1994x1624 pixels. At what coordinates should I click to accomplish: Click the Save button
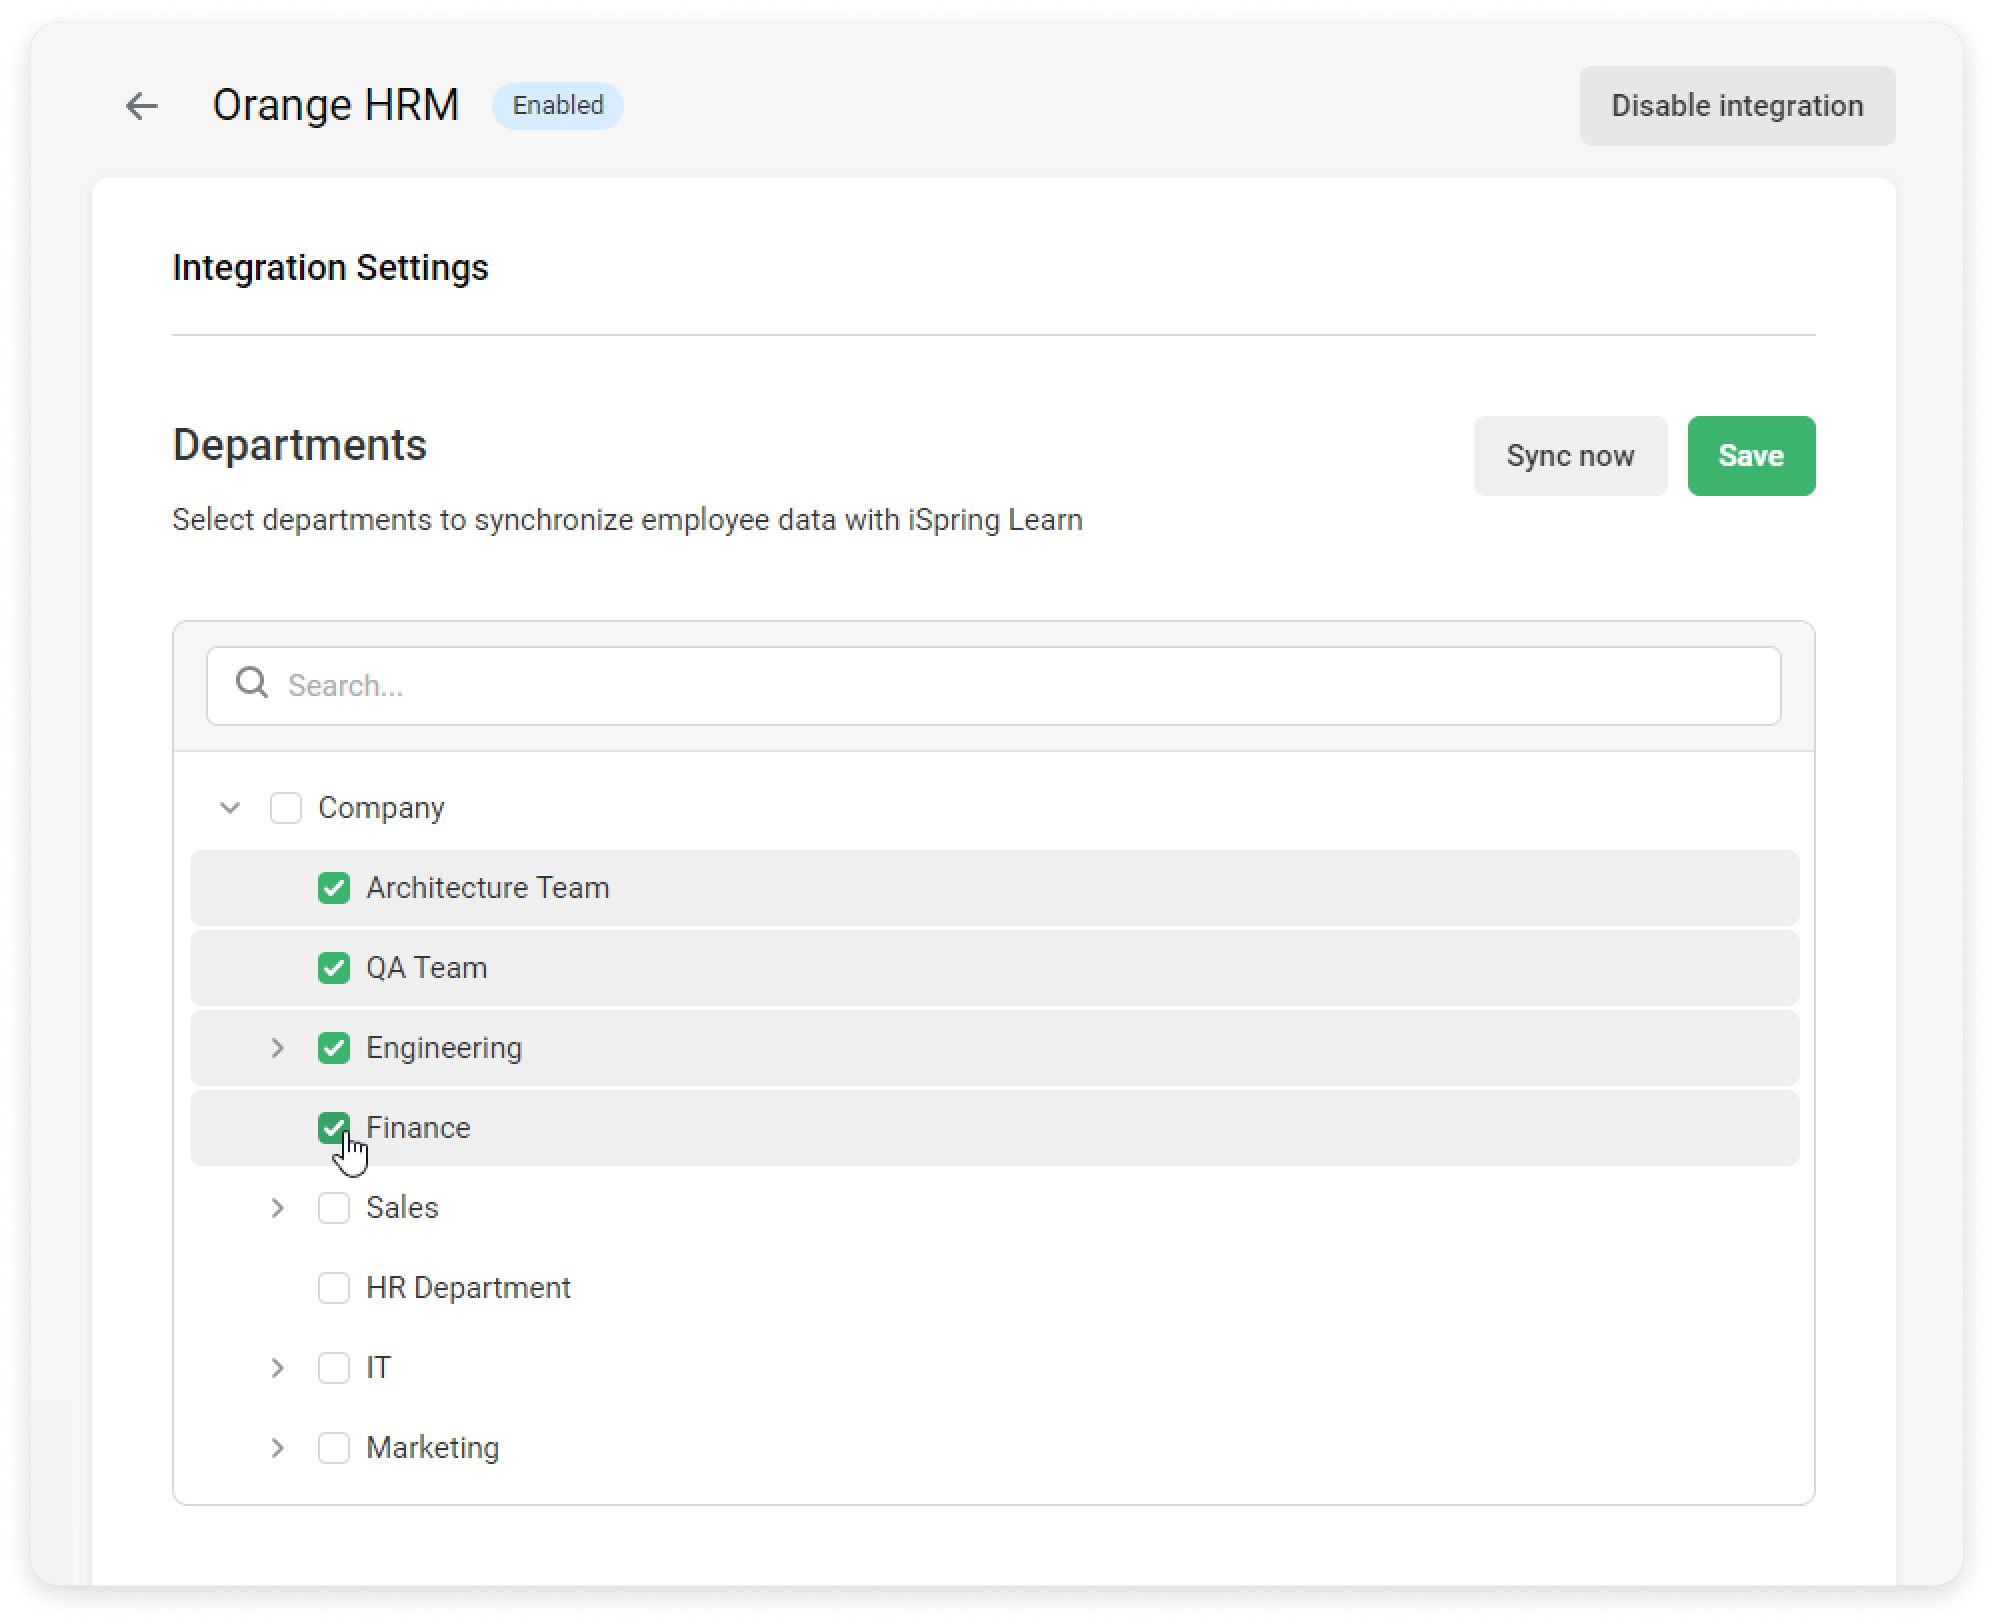(x=1751, y=455)
